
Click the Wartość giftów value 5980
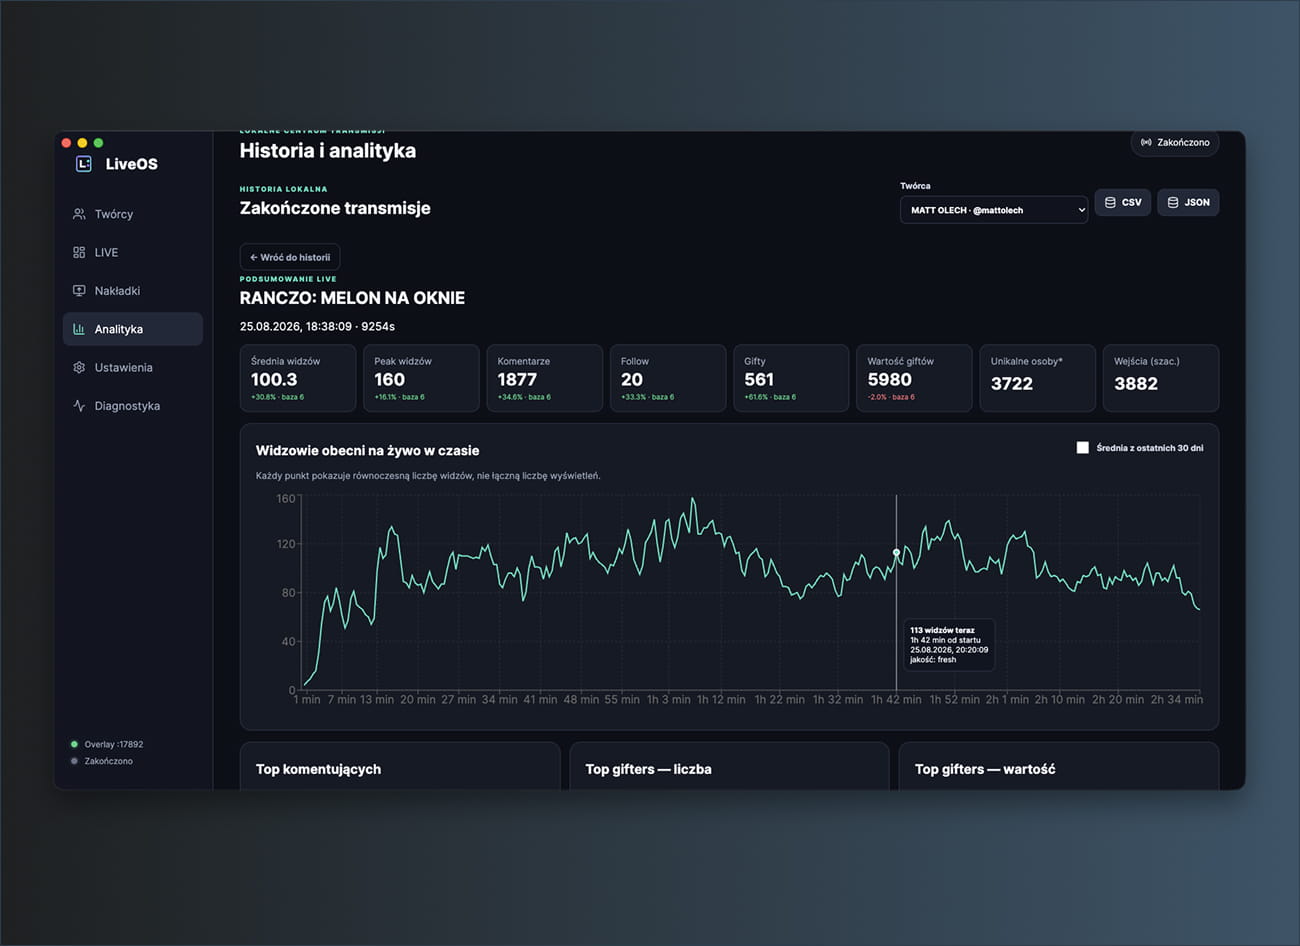click(890, 380)
